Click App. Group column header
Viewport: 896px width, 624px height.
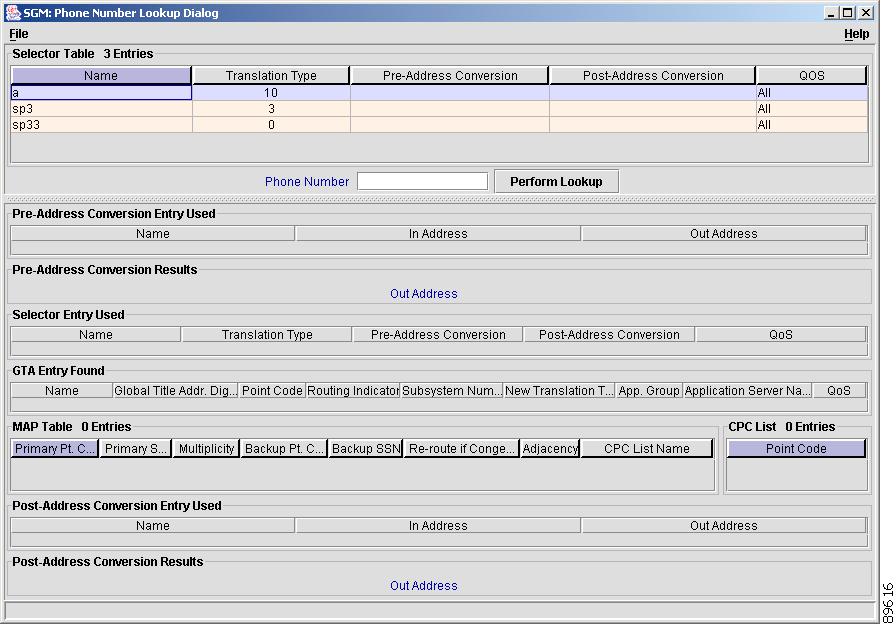tap(649, 391)
